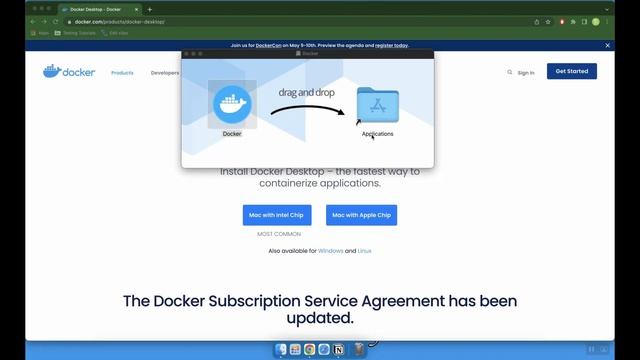Click the Subscription Service Agreement heading
640x360 pixels.
point(320,309)
